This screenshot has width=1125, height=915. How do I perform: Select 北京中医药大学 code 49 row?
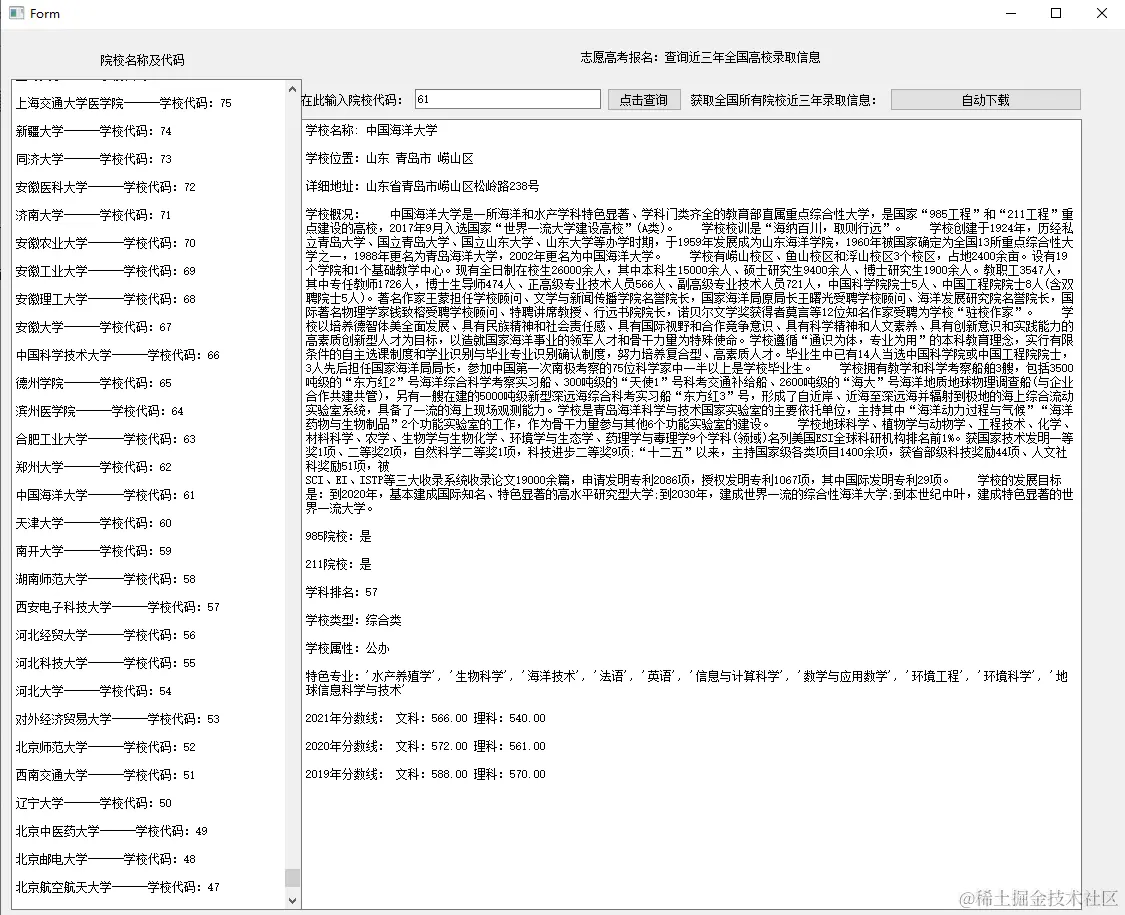111,831
